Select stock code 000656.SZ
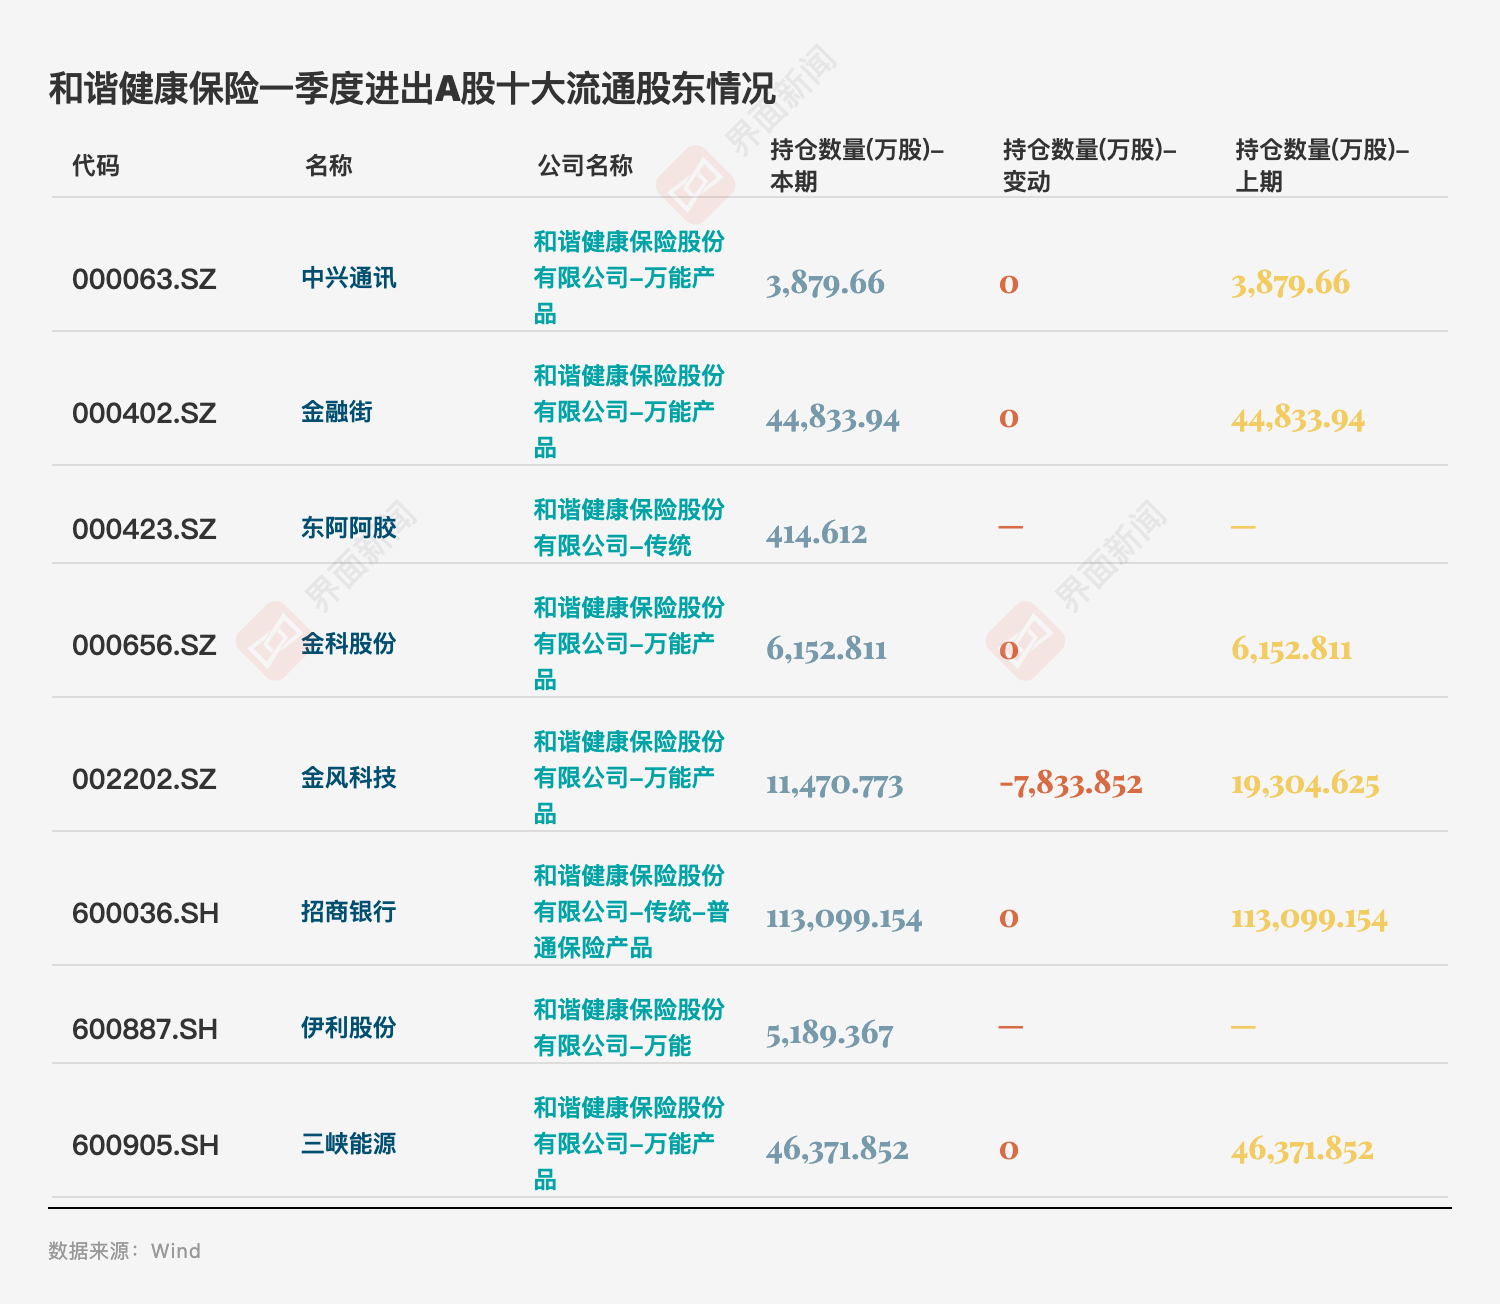The height and width of the screenshot is (1304, 1500). pyautogui.click(x=144, y=645)
